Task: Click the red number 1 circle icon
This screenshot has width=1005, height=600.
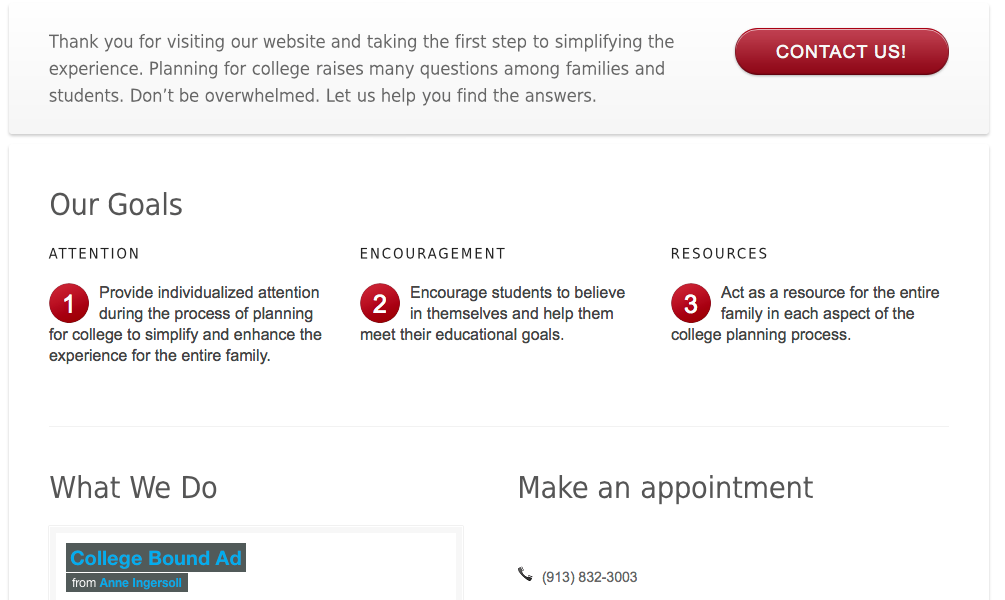Action: coord(69,303)
